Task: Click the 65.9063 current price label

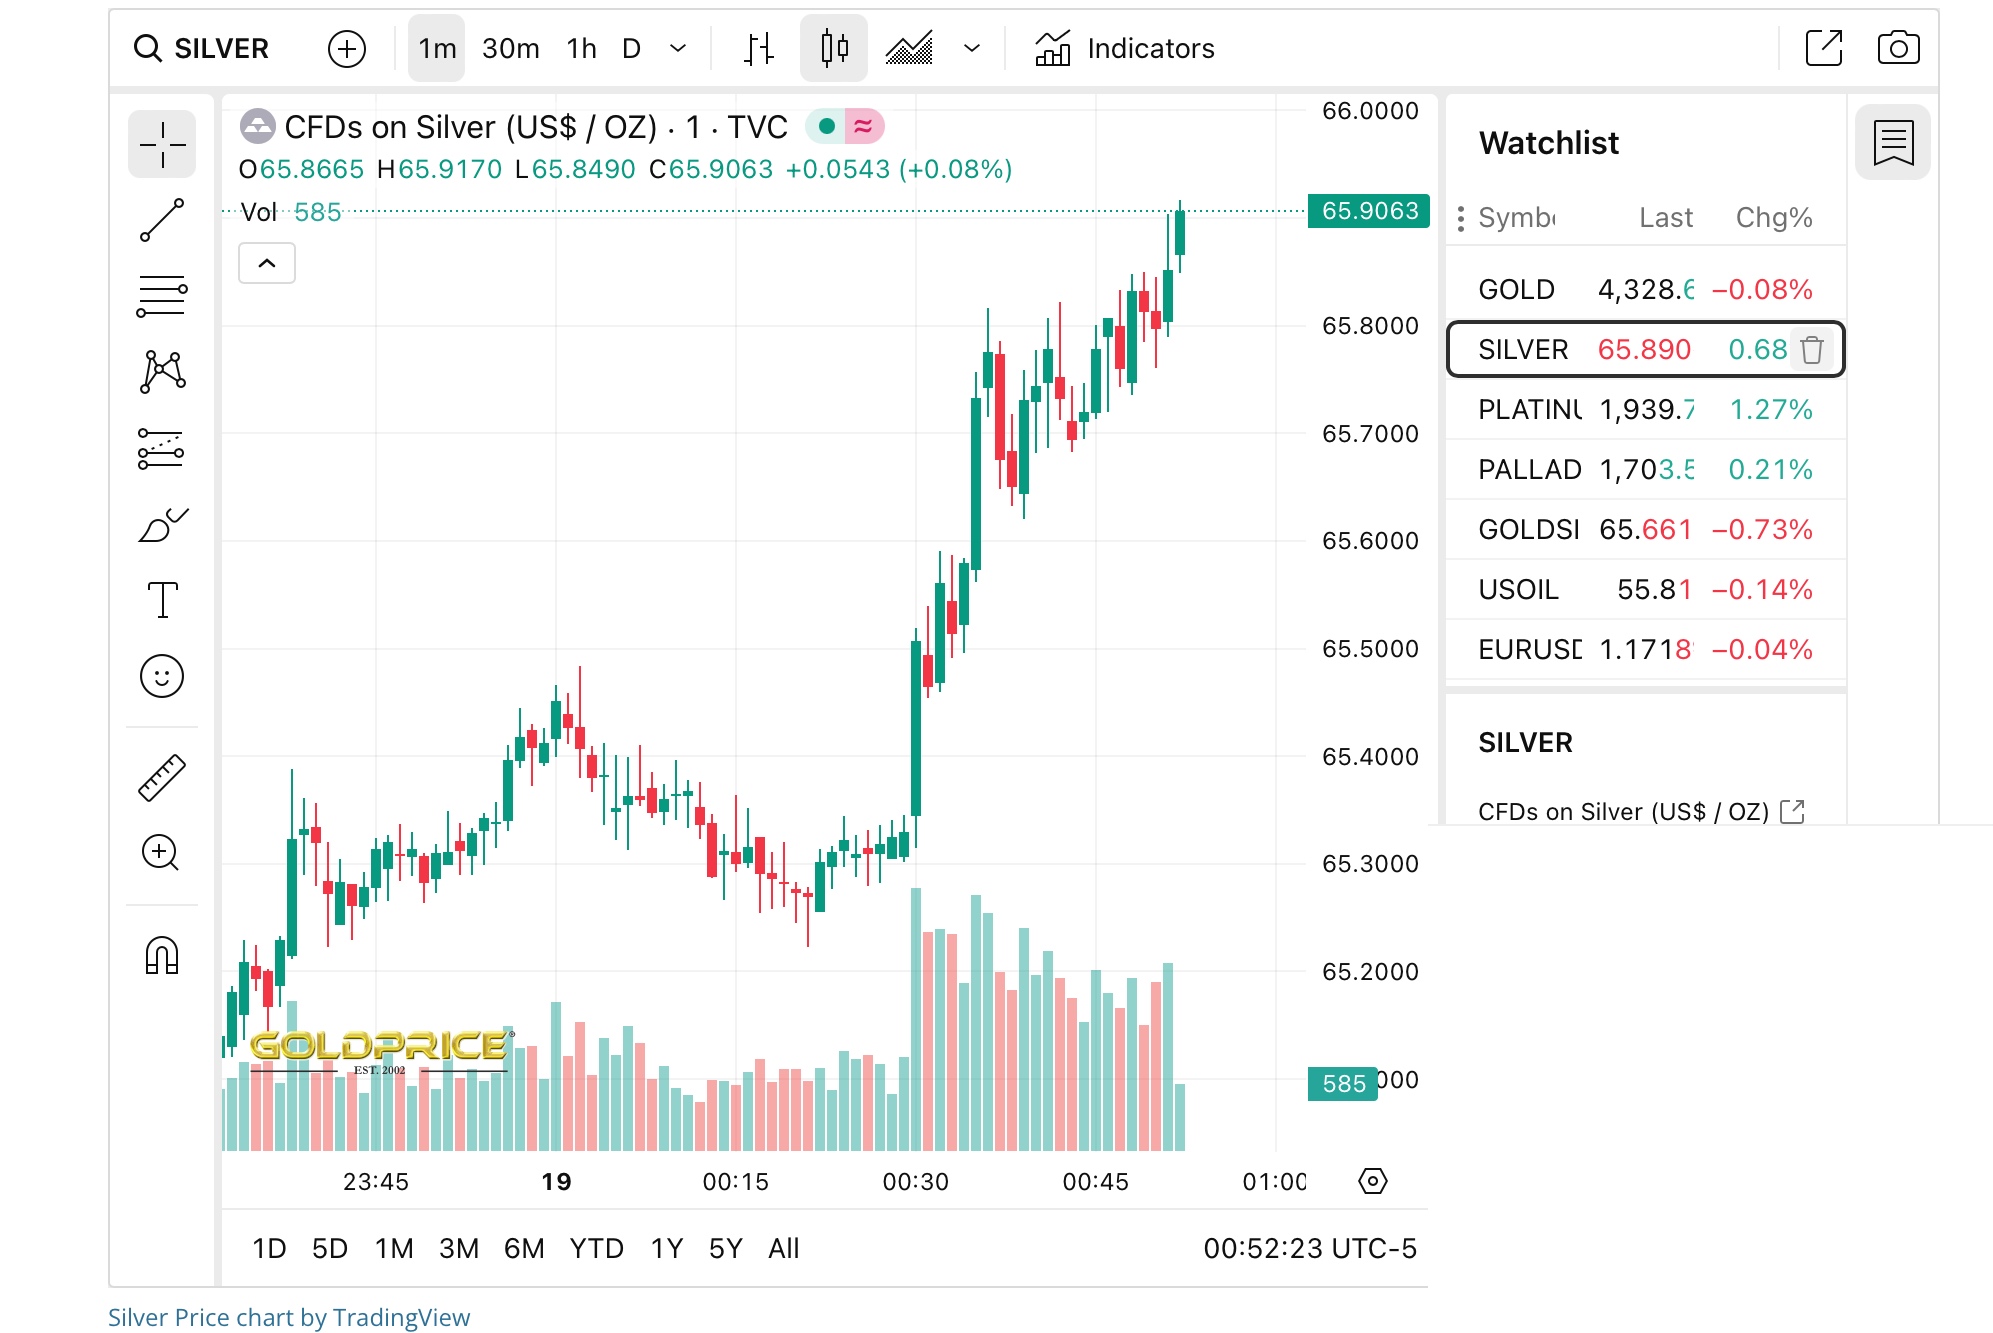Action: coord(1368,211)
